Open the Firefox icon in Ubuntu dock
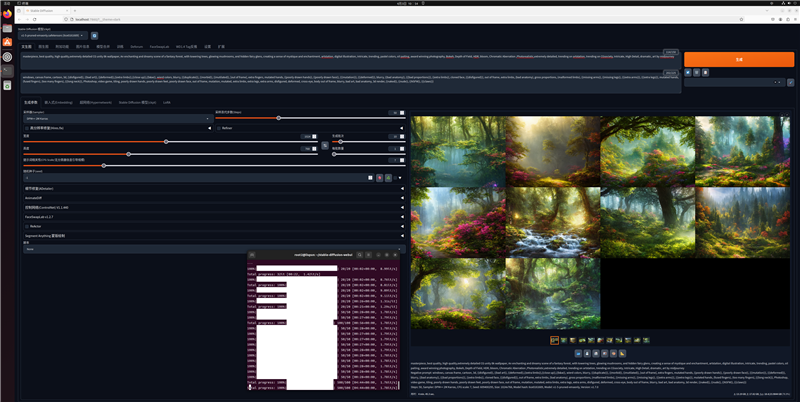 (x=8, y=13)
